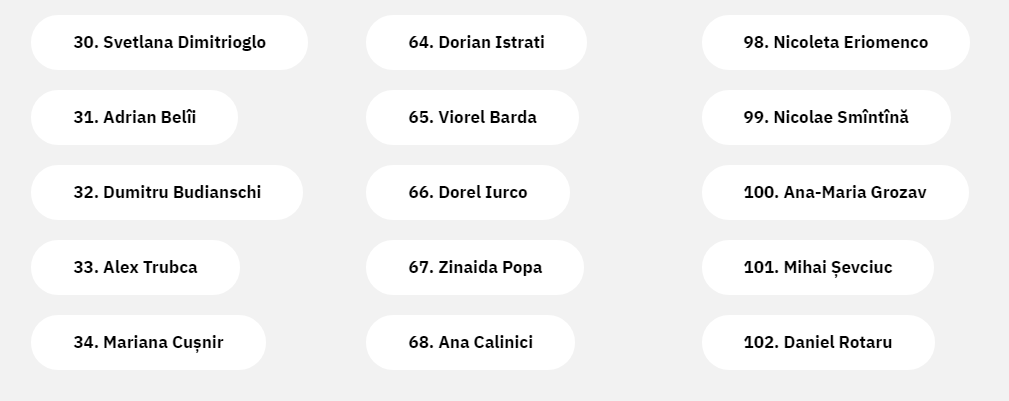The image size is (1009, 401).
Task: Click the Svetlana Dimitrioglo name pill
Action: pos(169,42)
